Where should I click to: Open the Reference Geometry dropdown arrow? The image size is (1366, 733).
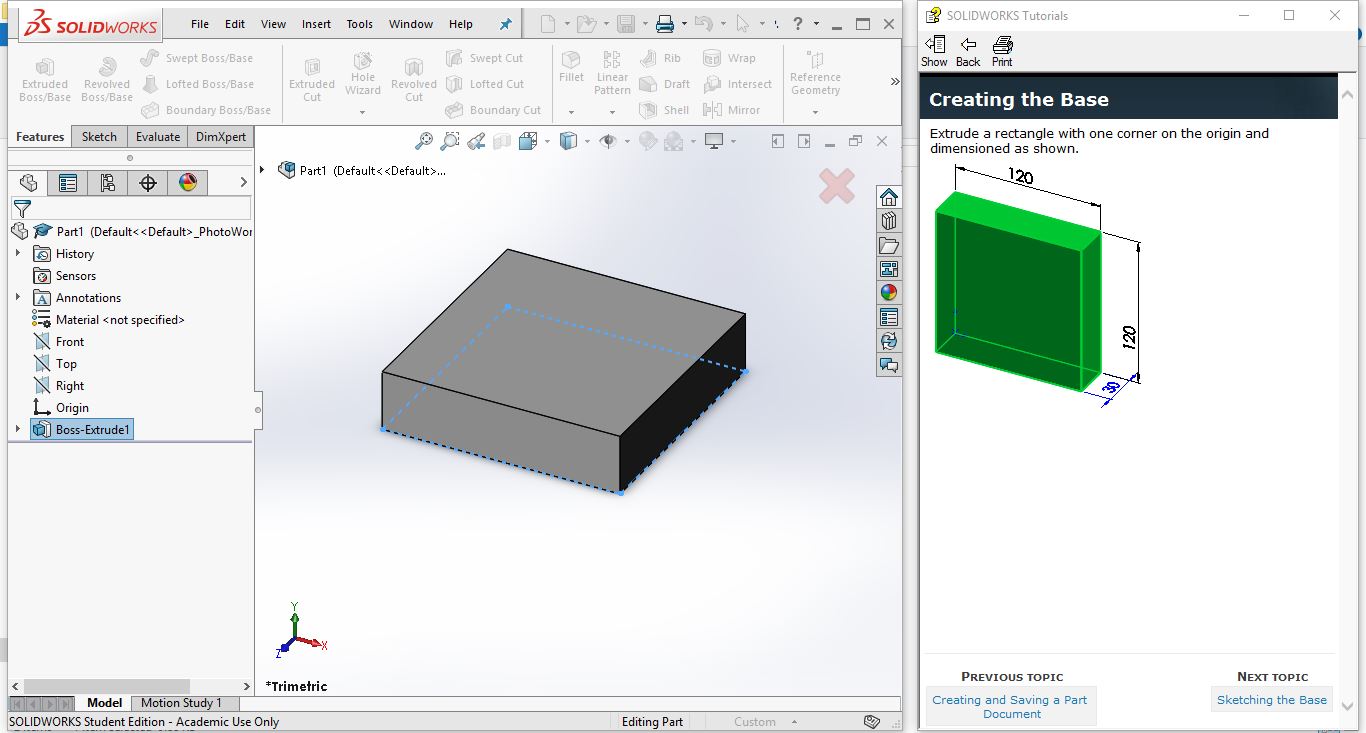815,112
